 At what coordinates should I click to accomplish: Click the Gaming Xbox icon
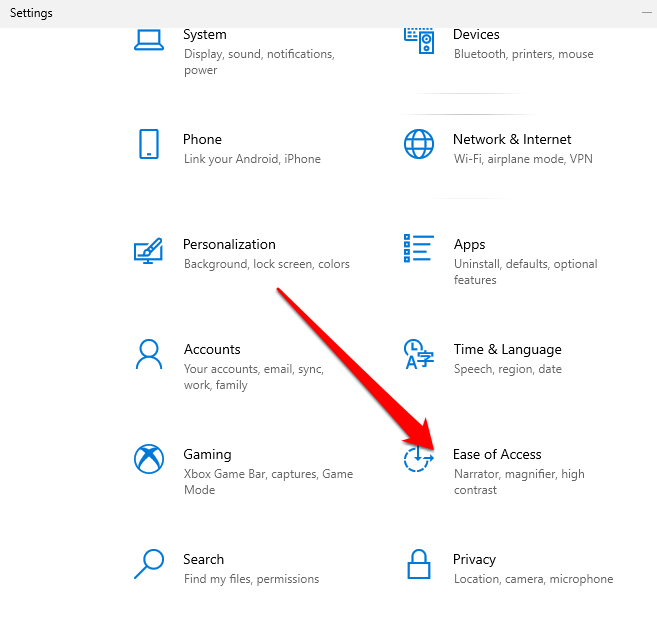tap(149, 459)
